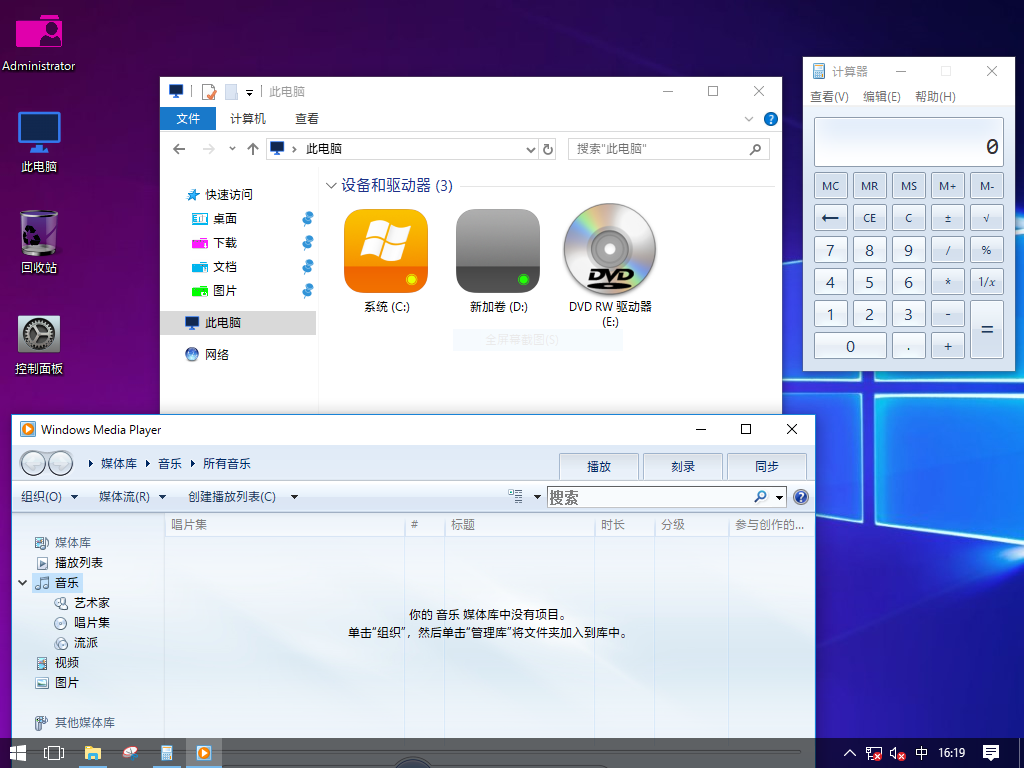Image resolution: width=1024 pixels, height=768 pixels.
Task: Click the Media Player help icon
Action: [801, 497]
